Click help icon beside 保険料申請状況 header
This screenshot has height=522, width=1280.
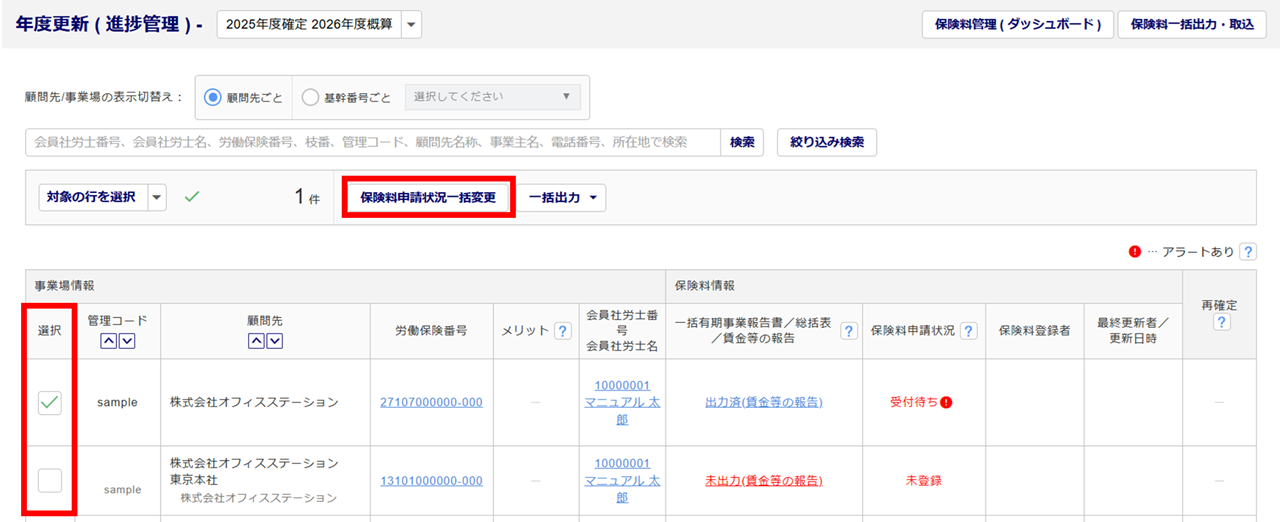tap(968, 331)
